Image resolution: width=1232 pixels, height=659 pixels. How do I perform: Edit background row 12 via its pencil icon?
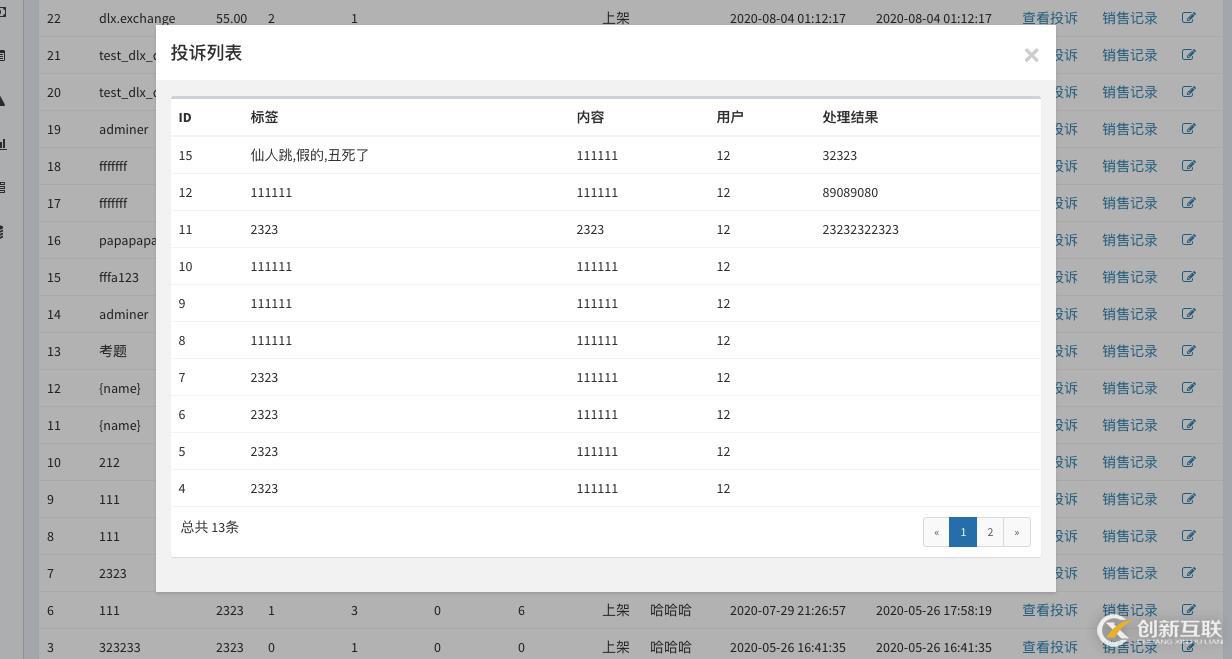click(x=1188, y=388)
